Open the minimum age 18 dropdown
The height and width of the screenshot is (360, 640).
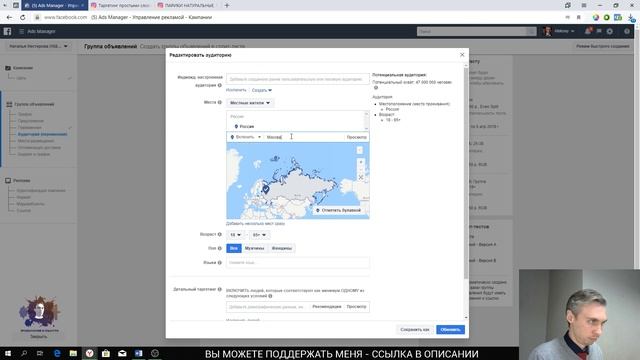click(235, 235)
